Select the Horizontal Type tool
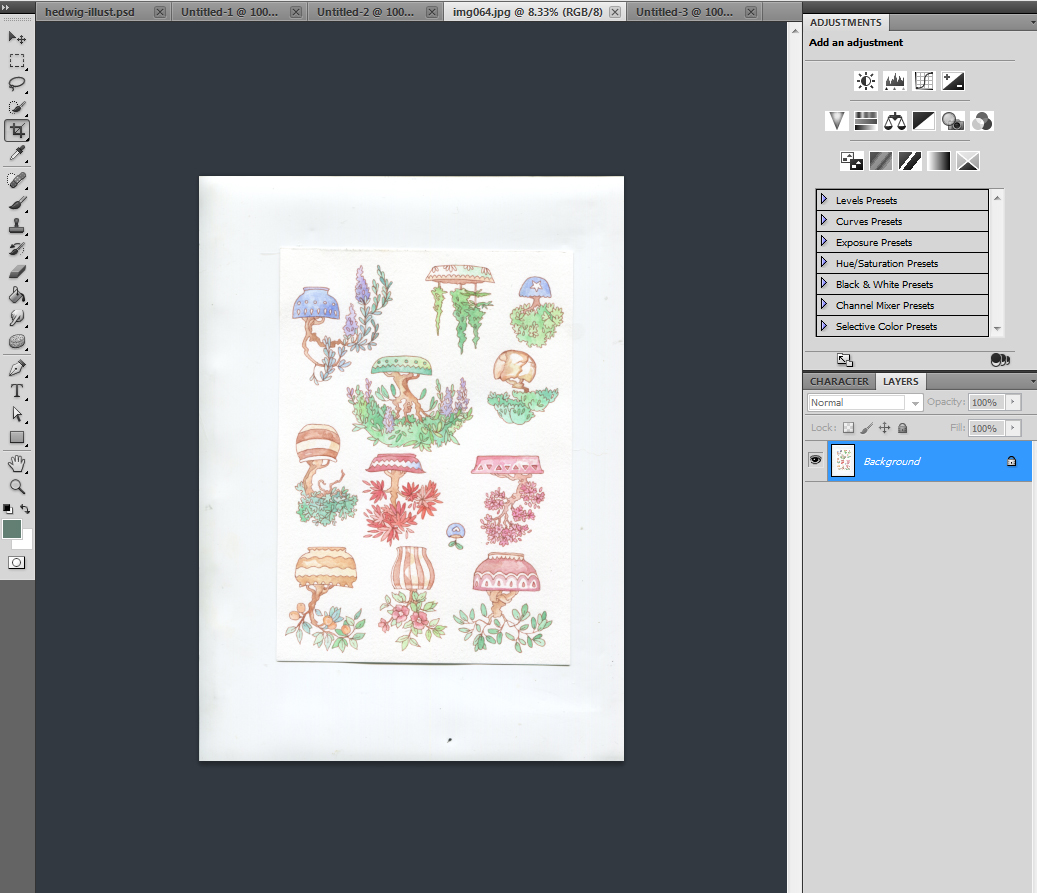Image resolution: width=1037 pixels, height=893 pixels. coord(16,392)
